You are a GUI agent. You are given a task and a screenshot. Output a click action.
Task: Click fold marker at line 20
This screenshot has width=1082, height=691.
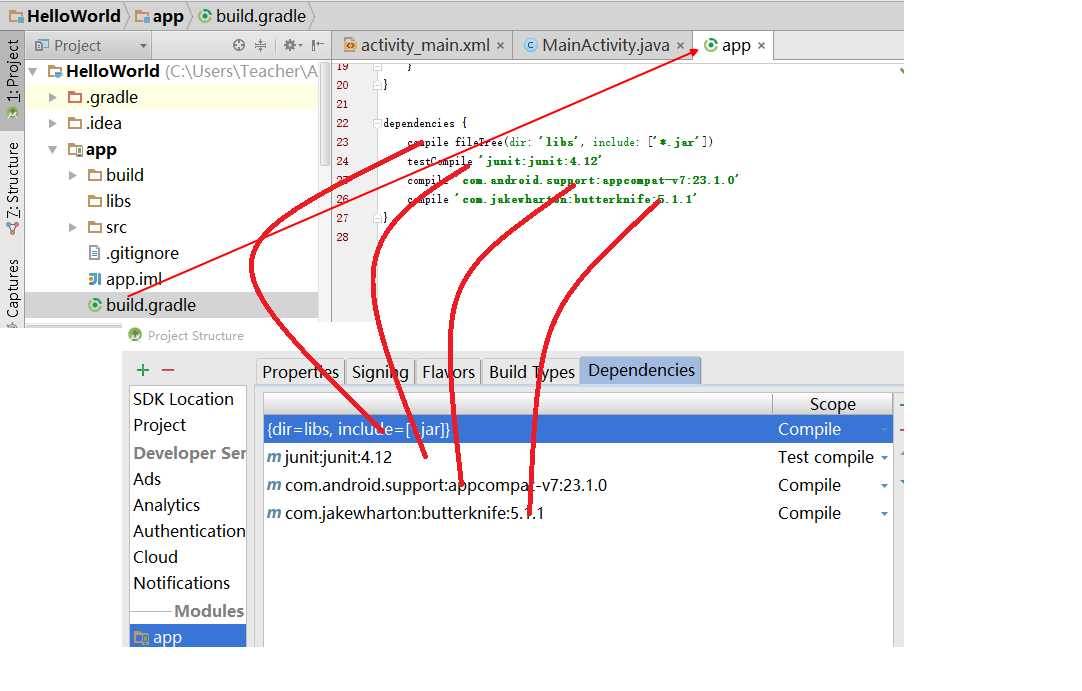pyautogui.click(x=377, y=85)
